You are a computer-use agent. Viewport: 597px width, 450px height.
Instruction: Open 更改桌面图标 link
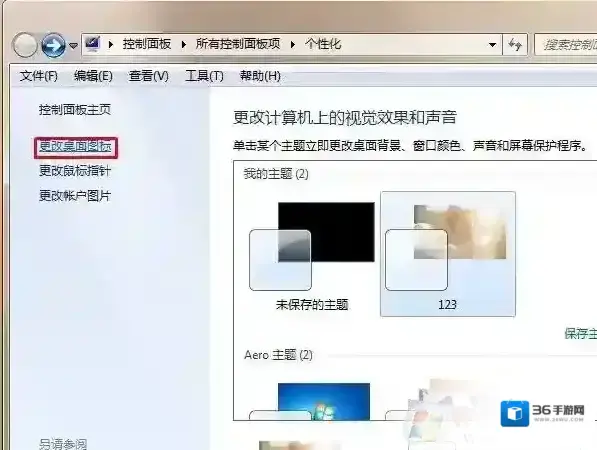75,147
